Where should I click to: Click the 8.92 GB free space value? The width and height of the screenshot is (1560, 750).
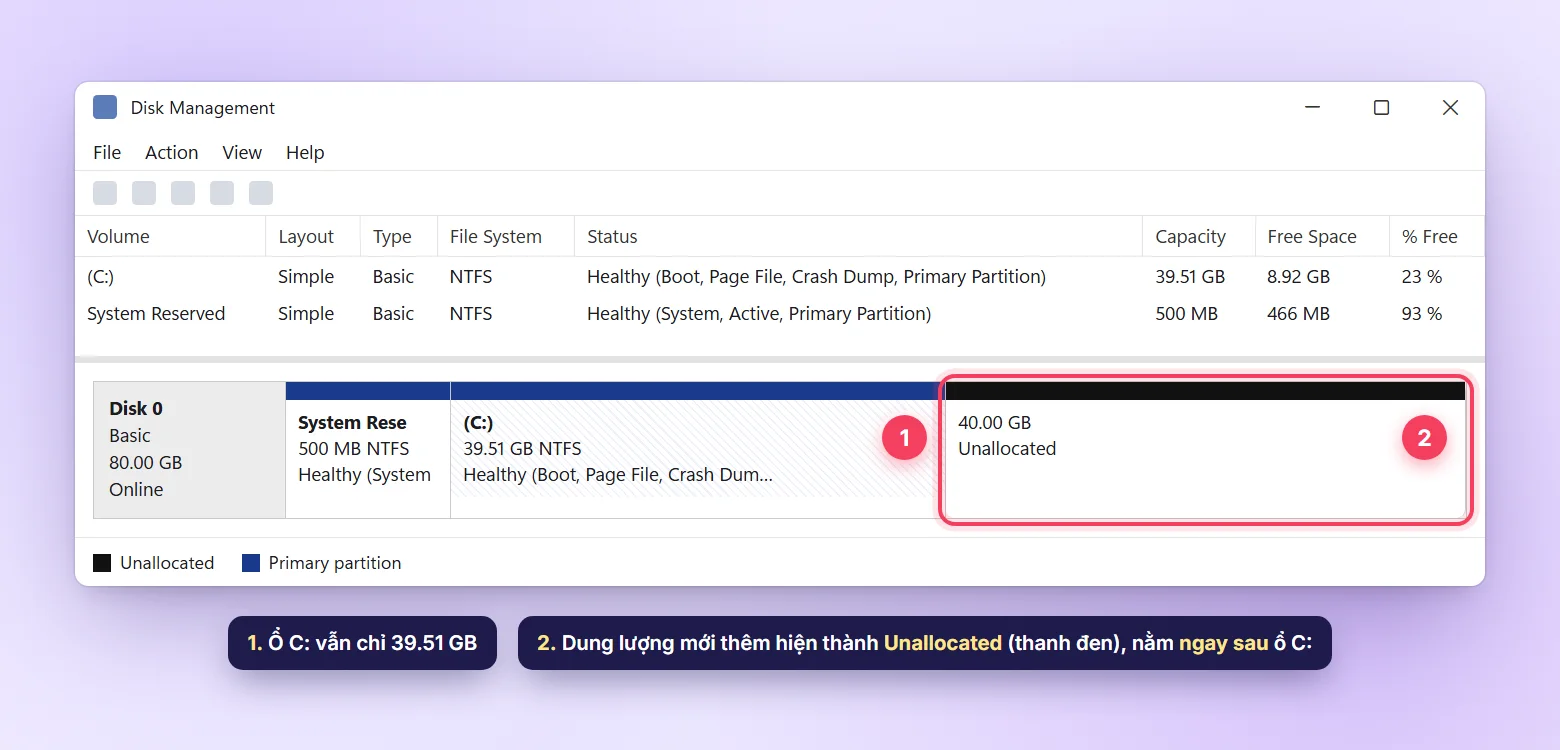[1298, 277]
